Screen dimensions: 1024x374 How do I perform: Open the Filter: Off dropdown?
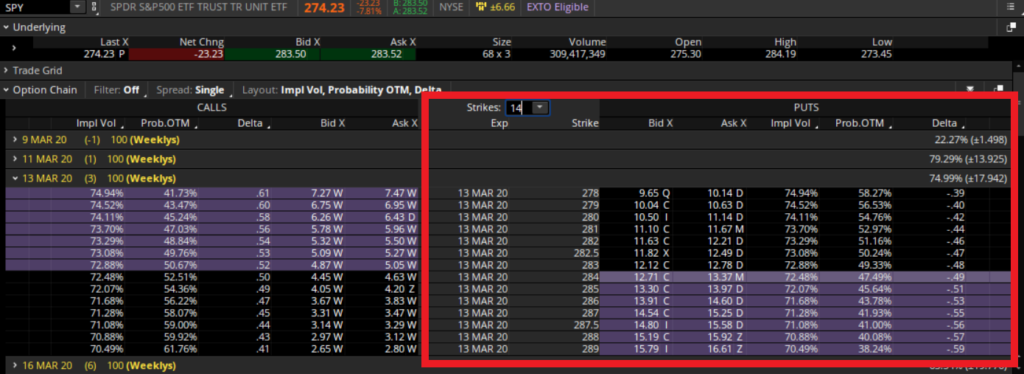(120, 90)
